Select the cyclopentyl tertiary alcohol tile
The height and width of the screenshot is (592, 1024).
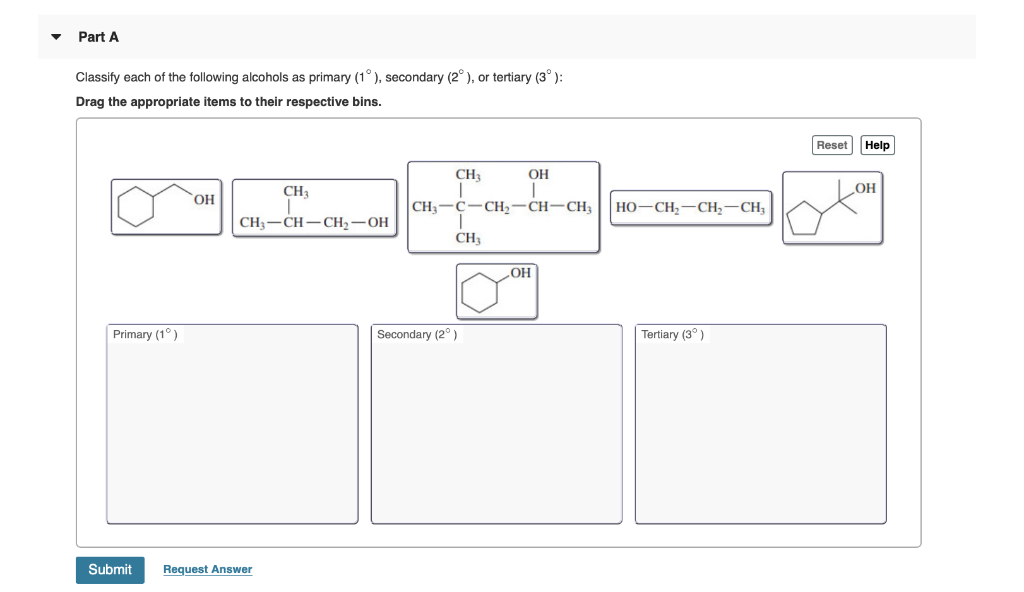pyautogui.click(x=832, y=207)
